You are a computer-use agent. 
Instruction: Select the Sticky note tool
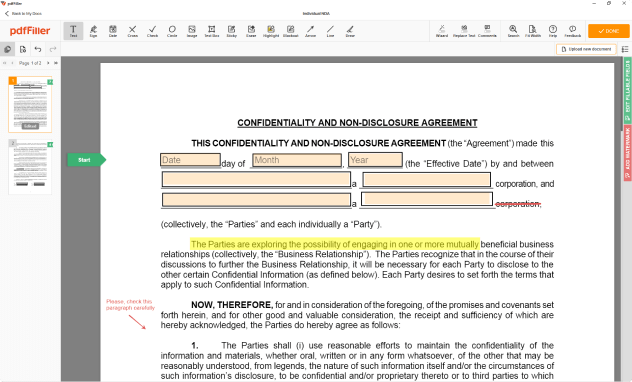tap(231, 31)
